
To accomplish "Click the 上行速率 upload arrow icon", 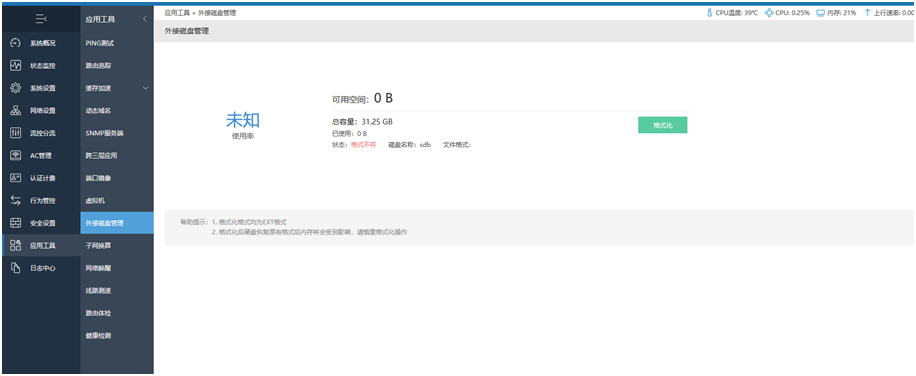I will coord(868,12).
